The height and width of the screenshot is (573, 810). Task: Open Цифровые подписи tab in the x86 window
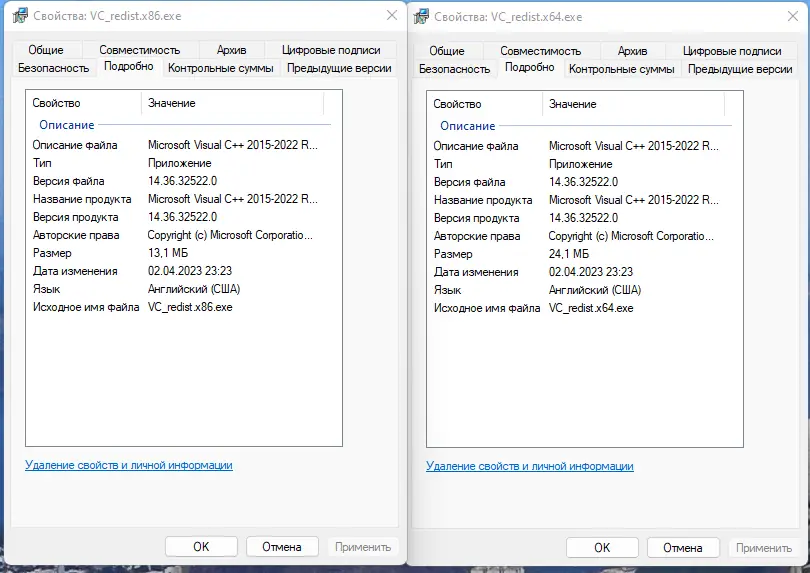pyautogui.click(x=331, y=50)
